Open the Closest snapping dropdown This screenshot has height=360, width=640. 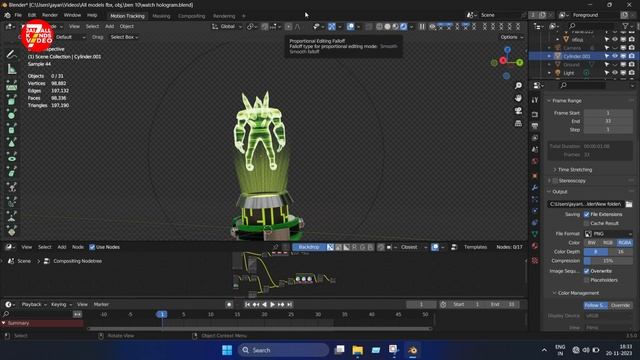(x=412, y=247)
